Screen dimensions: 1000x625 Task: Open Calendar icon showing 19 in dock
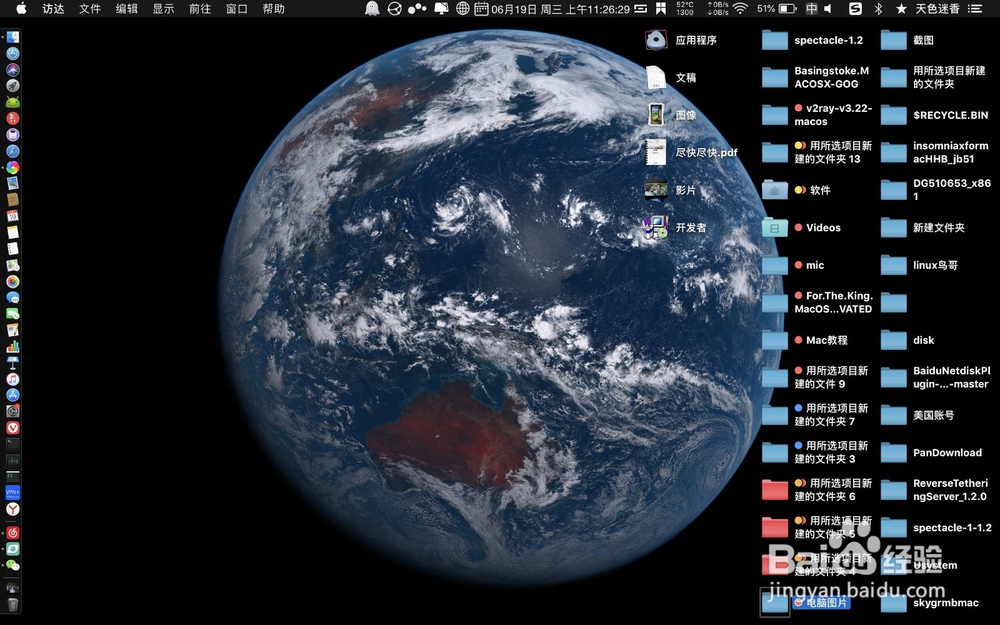coord(13,216)
